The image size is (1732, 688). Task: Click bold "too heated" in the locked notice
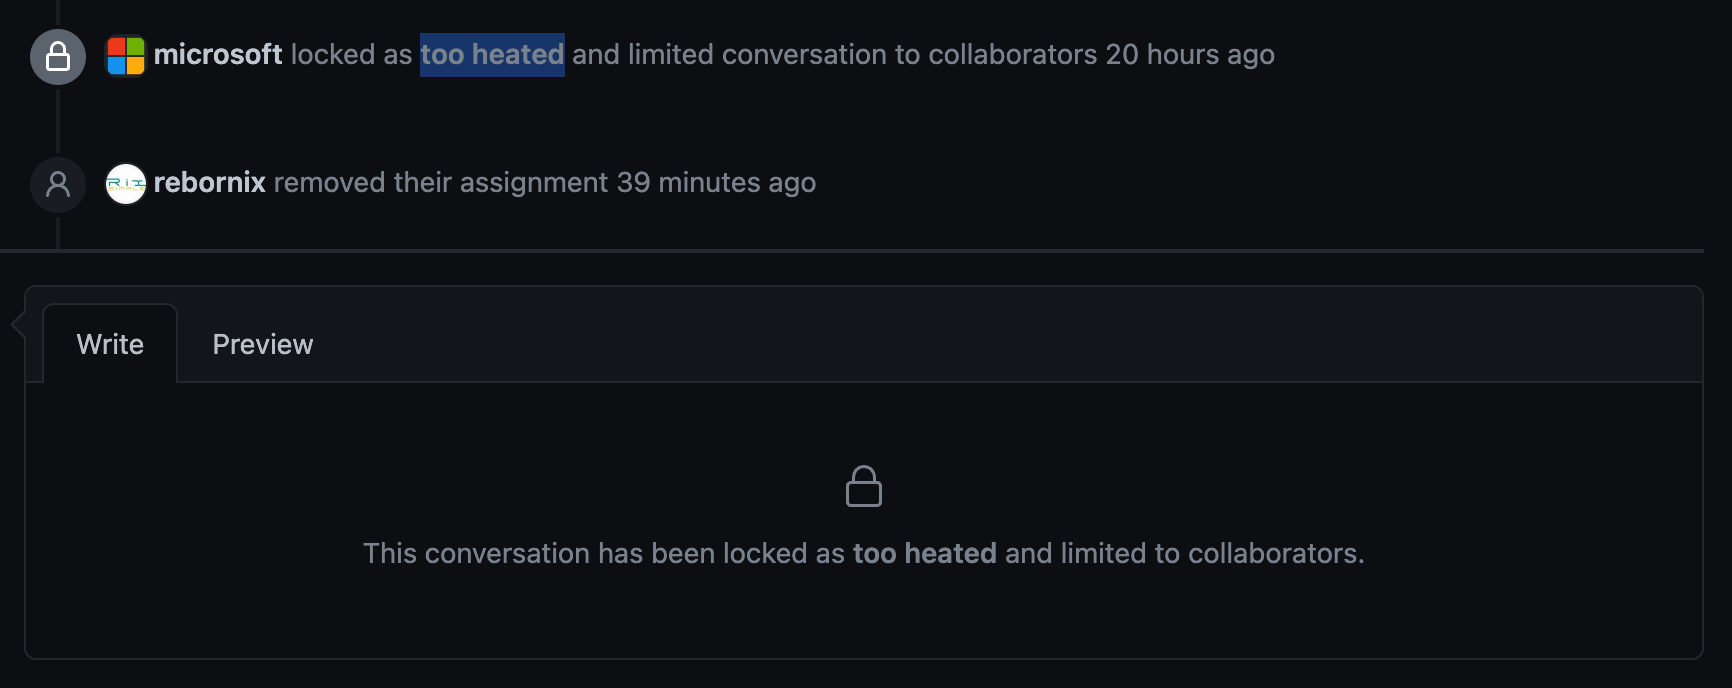coord(925,554)
